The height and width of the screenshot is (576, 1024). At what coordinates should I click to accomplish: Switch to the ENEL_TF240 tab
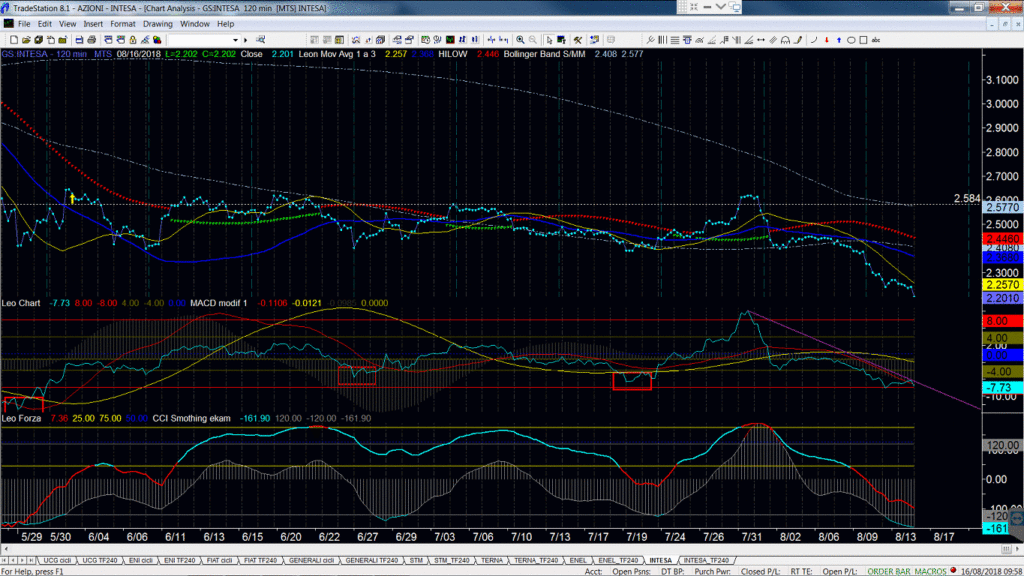[x=618, y=560]
